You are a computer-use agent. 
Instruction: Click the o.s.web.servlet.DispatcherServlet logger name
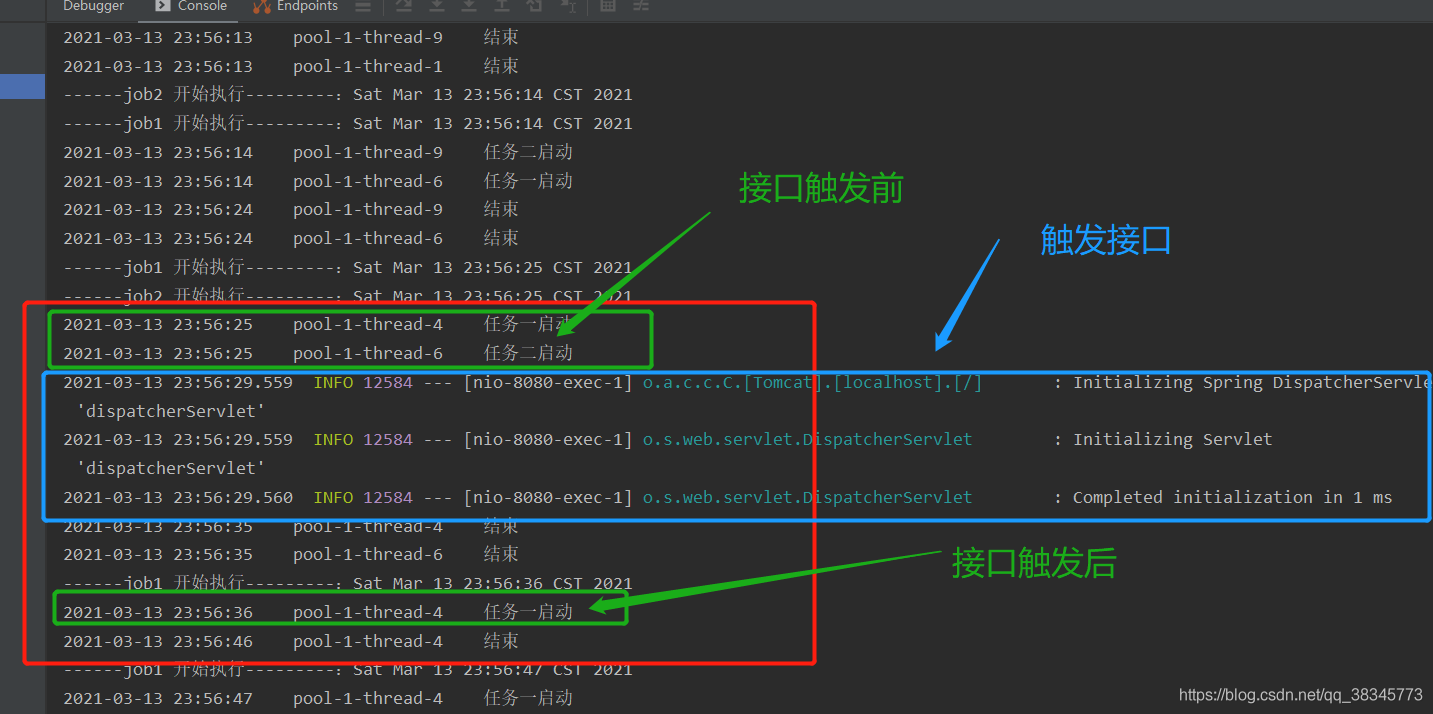tap(806, 439)
